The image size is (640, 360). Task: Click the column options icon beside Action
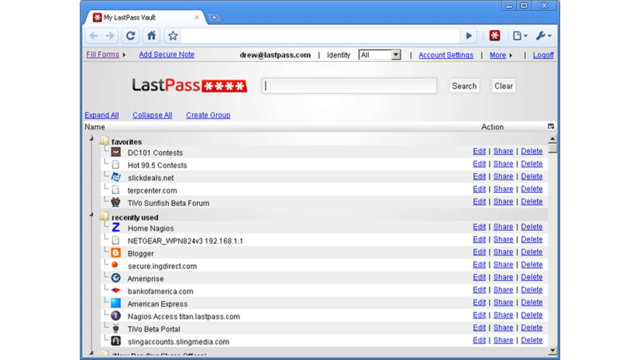pos(551,127)
